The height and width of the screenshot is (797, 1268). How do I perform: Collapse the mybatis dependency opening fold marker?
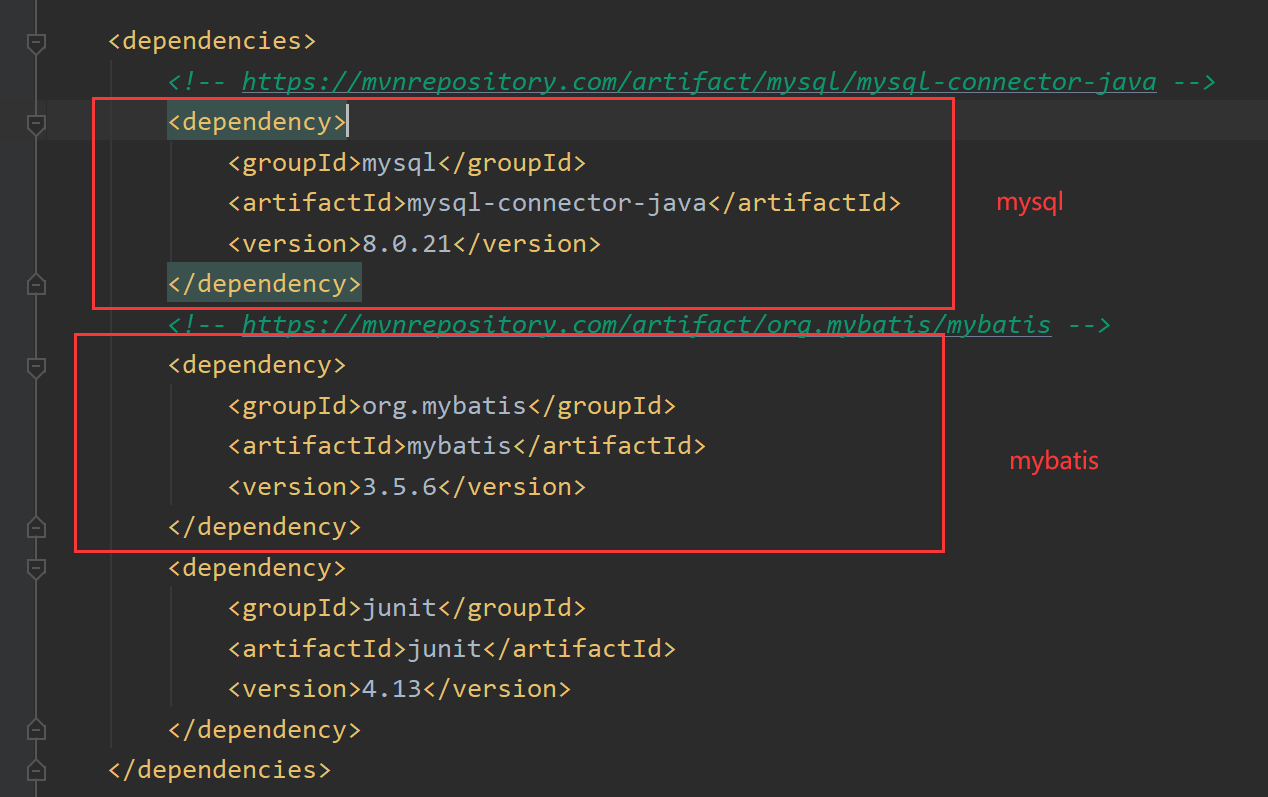36,367
